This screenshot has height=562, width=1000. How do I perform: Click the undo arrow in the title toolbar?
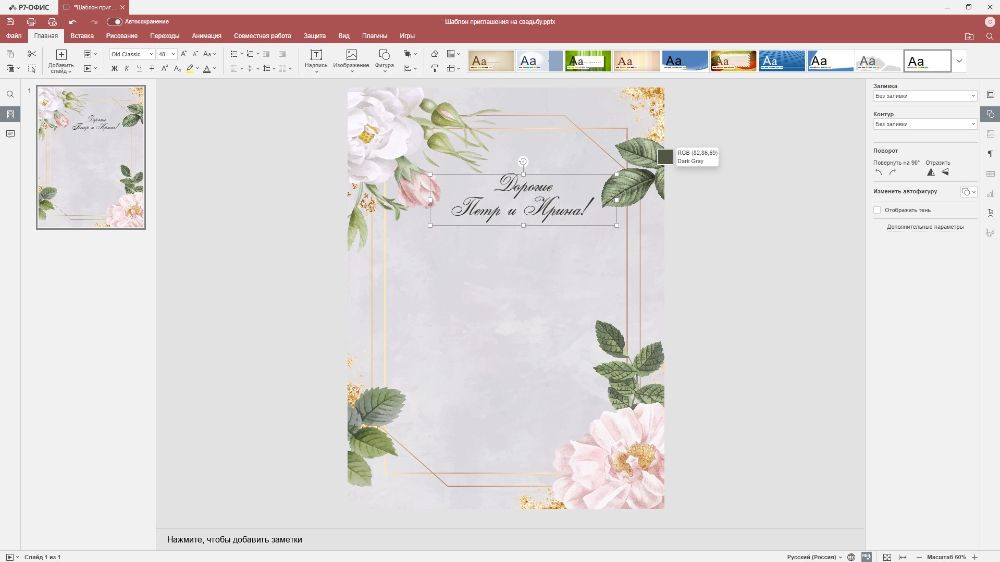72,21
